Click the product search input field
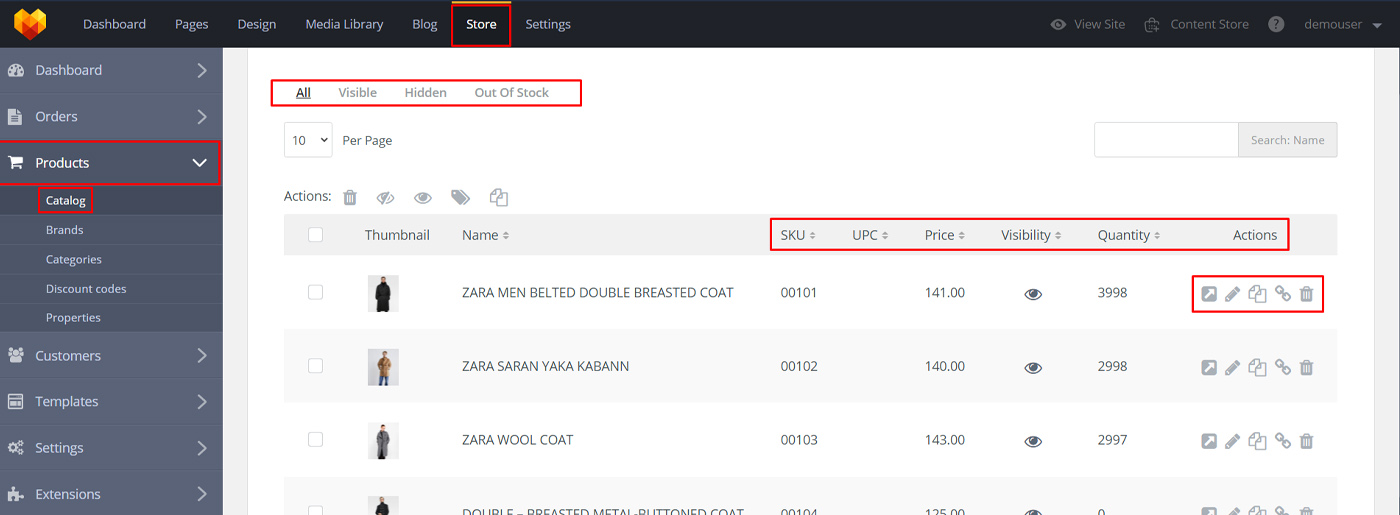The width and height of the screenshot is (1400, 515). point(1166,140)
